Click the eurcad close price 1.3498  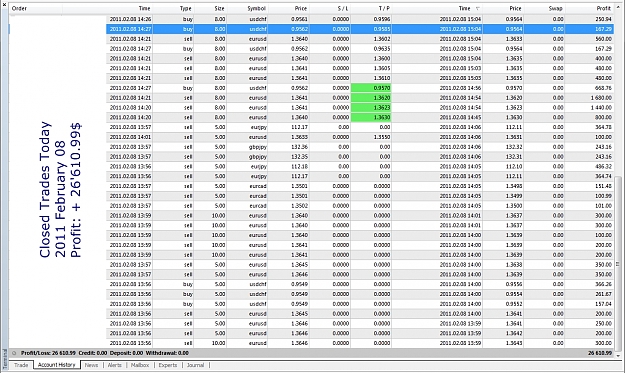[514, 186]
